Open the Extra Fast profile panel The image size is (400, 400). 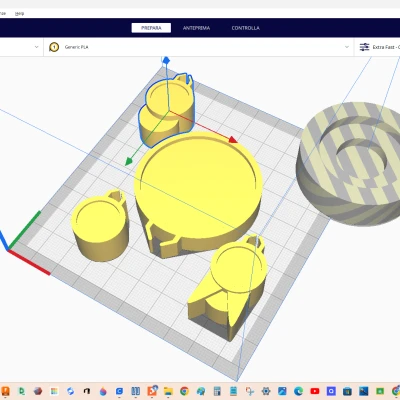point(378,47)
